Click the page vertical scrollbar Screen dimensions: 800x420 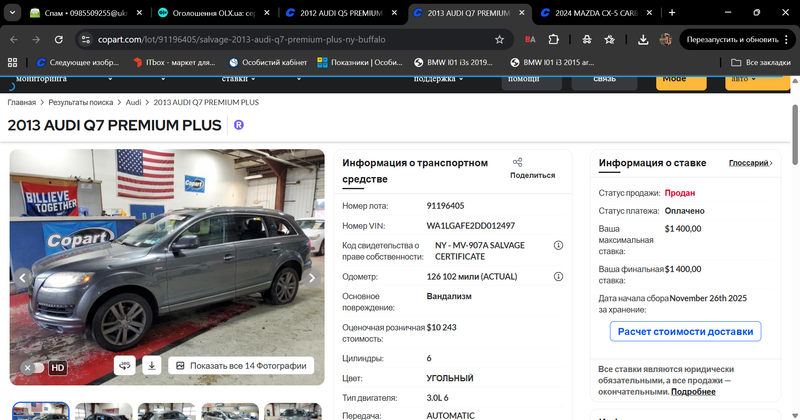(x=795, y=135)
